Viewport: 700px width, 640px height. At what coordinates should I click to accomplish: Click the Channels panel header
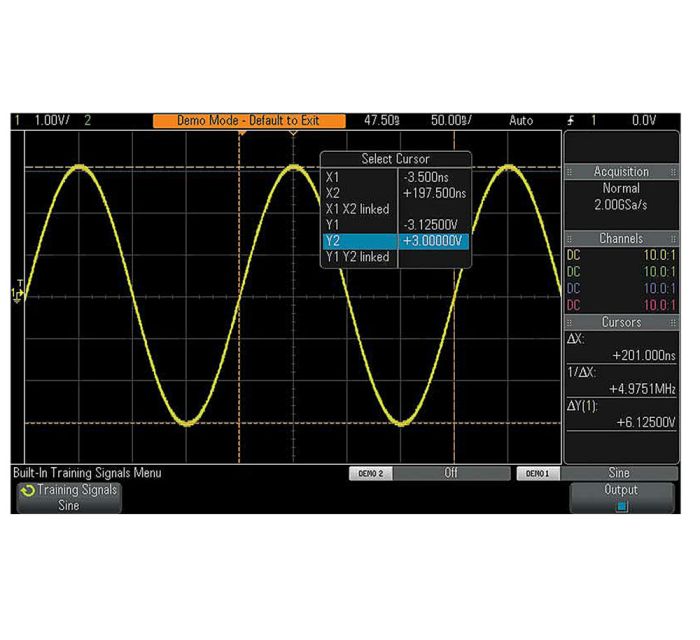621,239
